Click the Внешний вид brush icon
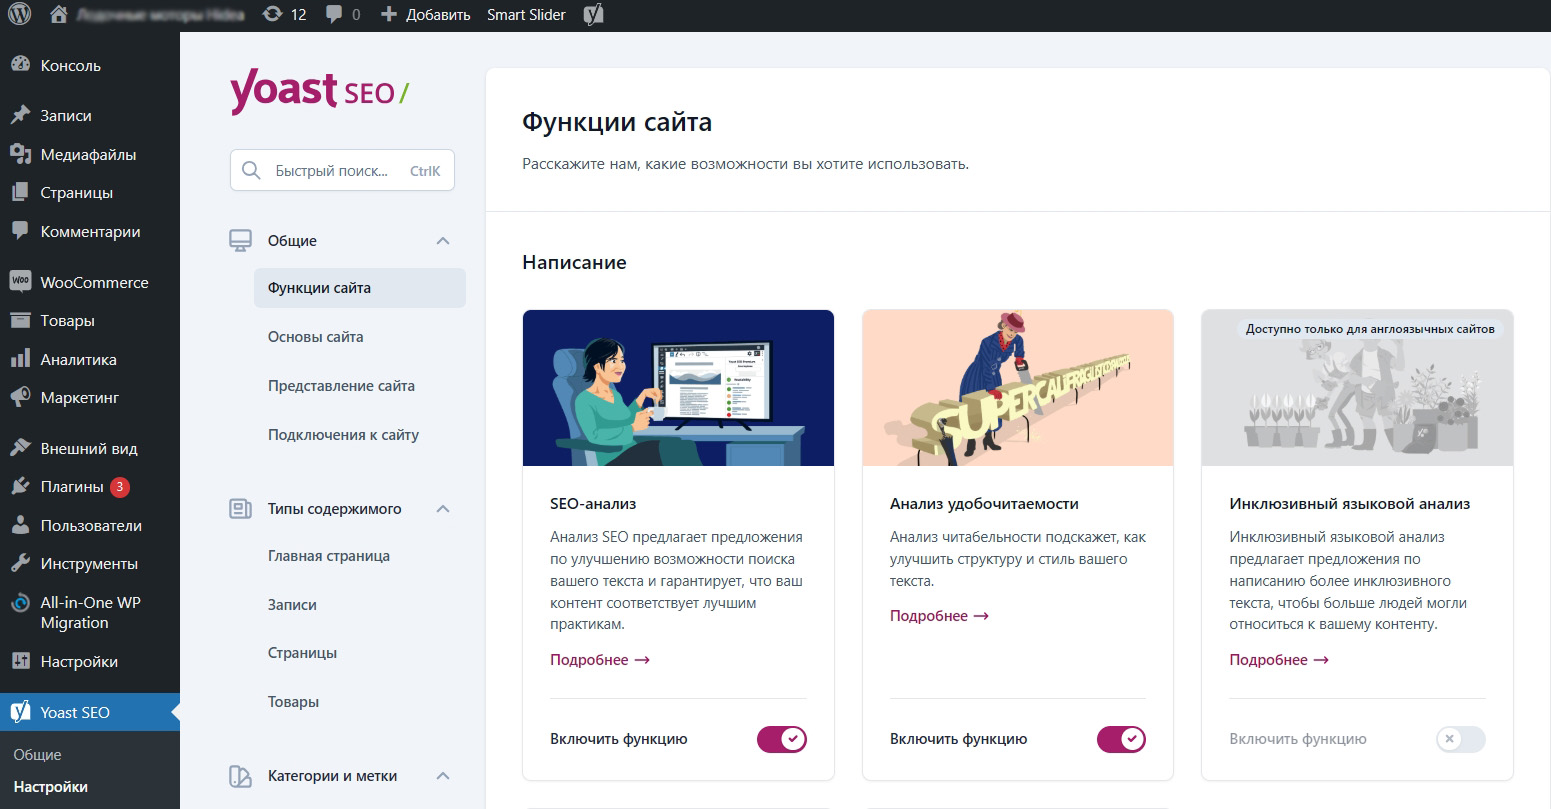Viewport: 1551px width, 809px height. coord(20,448)
